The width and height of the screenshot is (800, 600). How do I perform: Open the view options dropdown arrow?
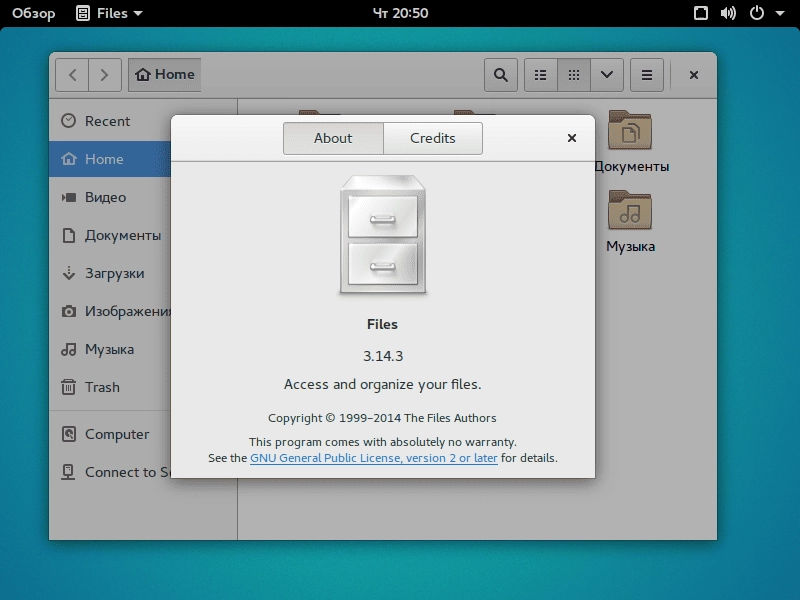tap(607, 75)
